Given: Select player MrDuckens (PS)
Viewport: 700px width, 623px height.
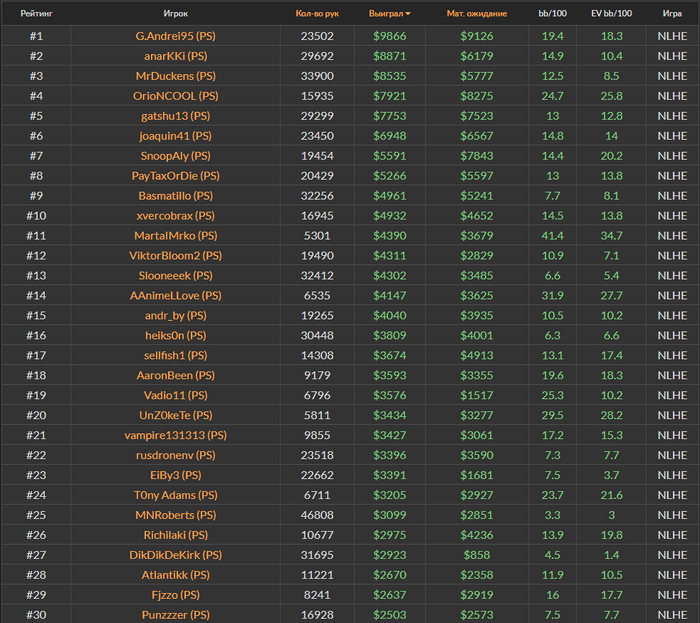Looking at the screenshot, I should pos(175,76).
